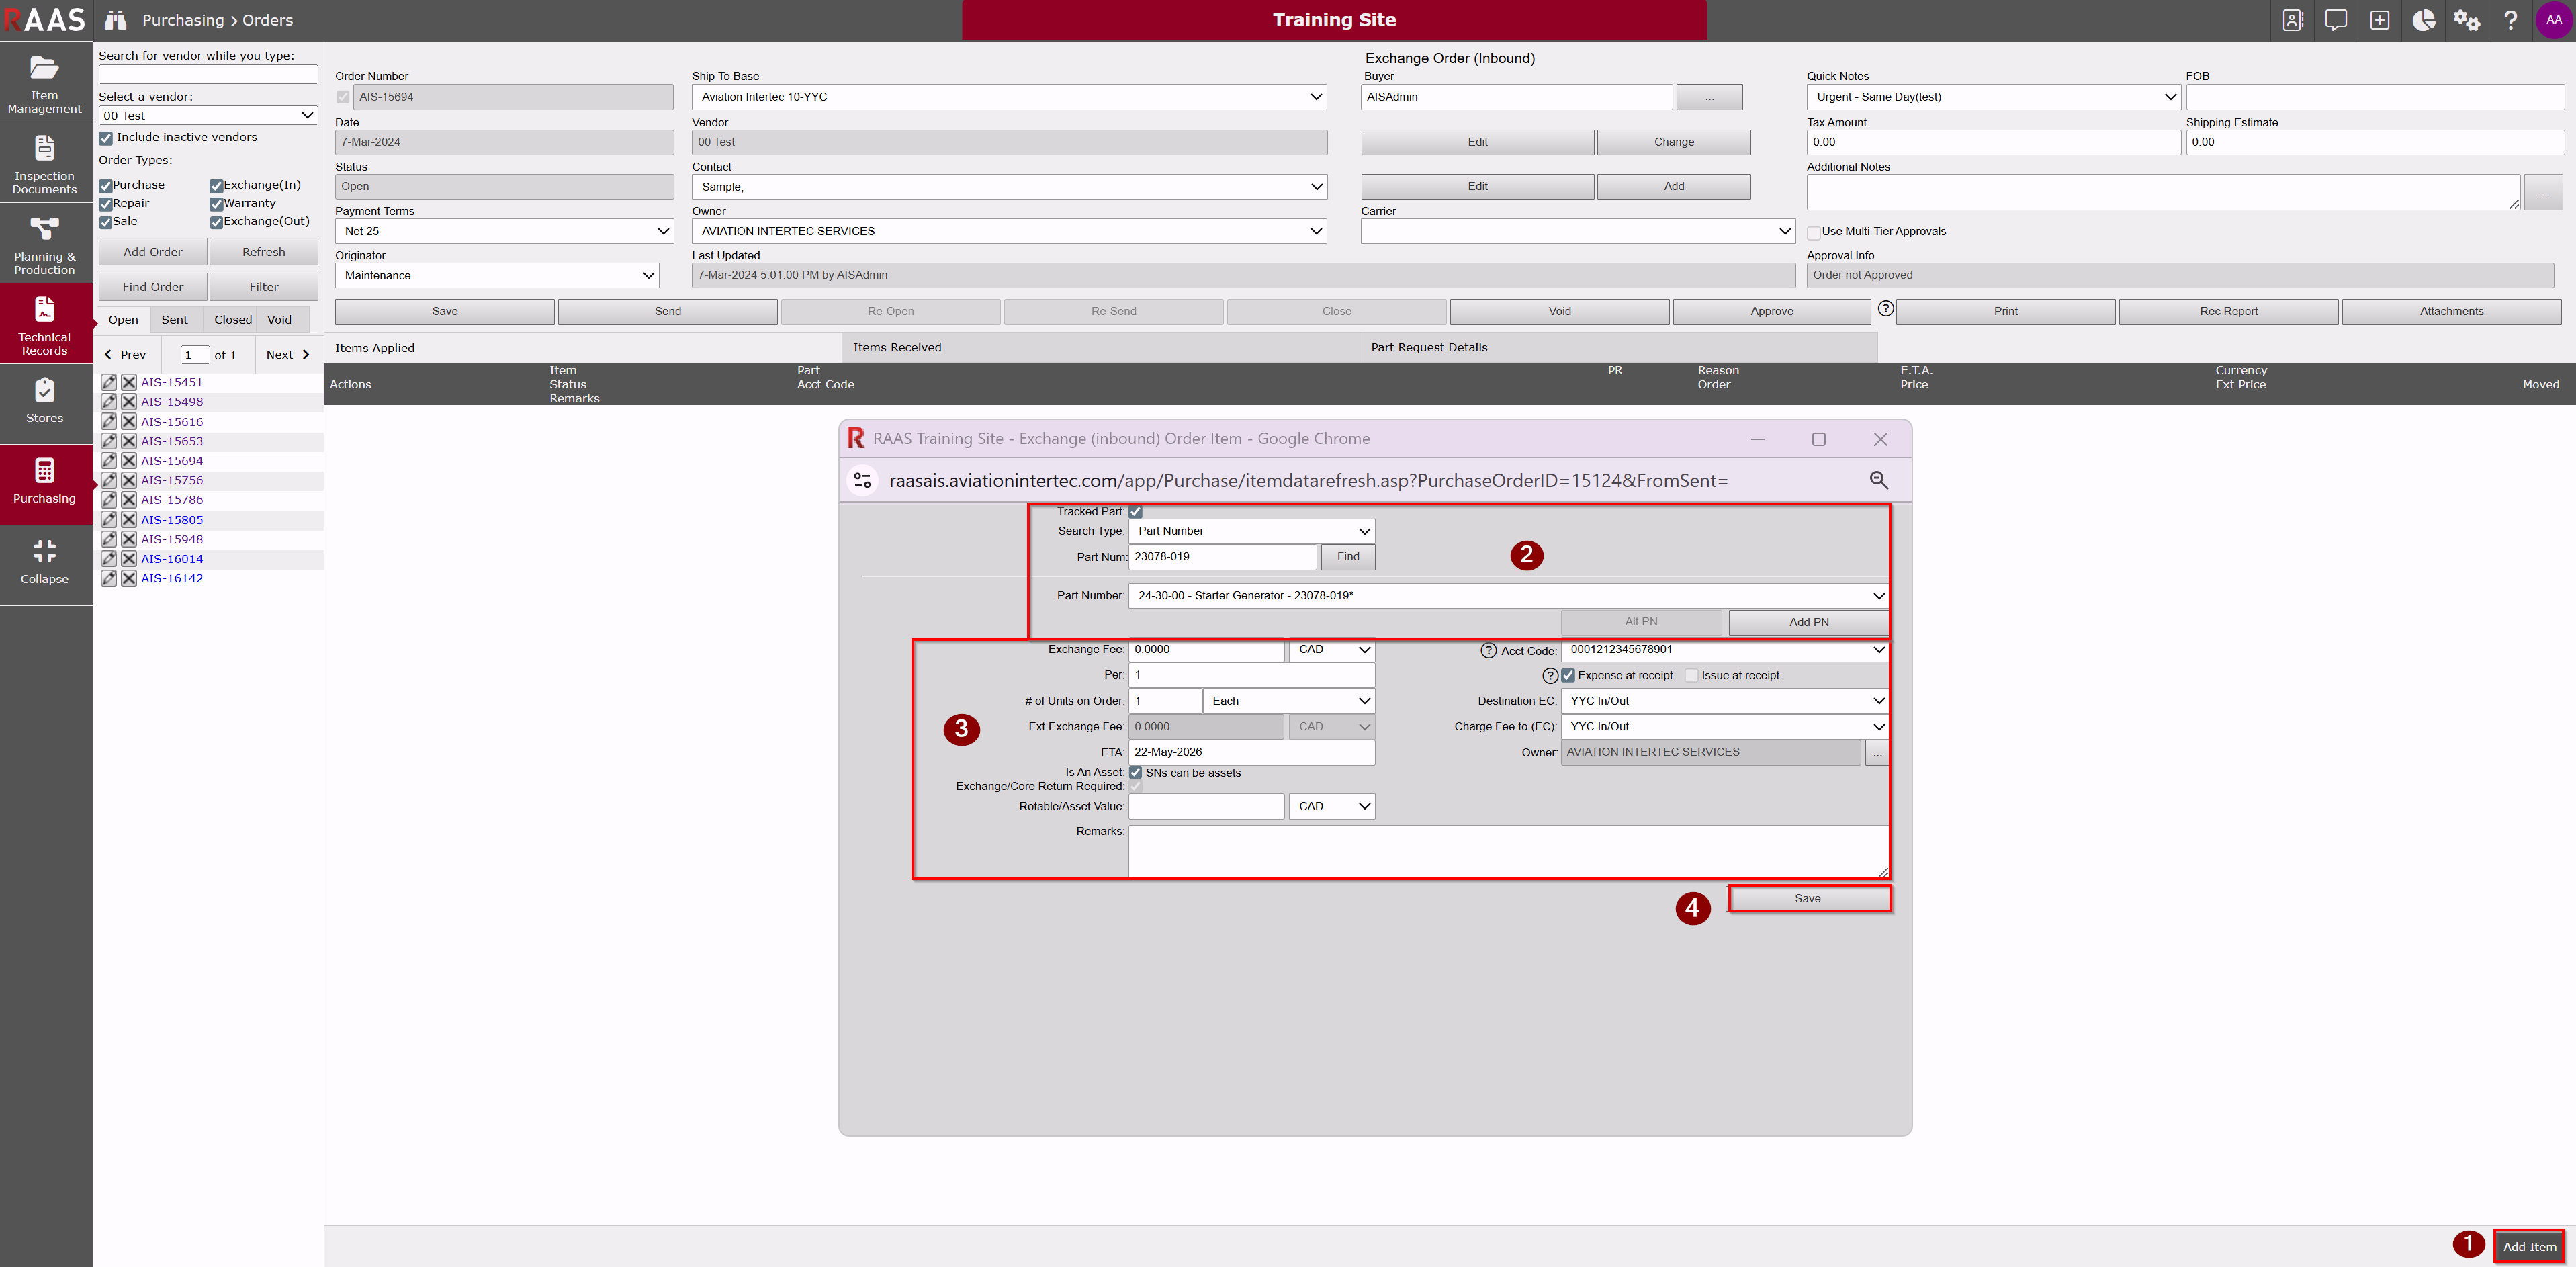The width and height of the screenshot is (2576, 1267).
Task: Click the binoculars search icon in header
Action: (x=116, y=20)
